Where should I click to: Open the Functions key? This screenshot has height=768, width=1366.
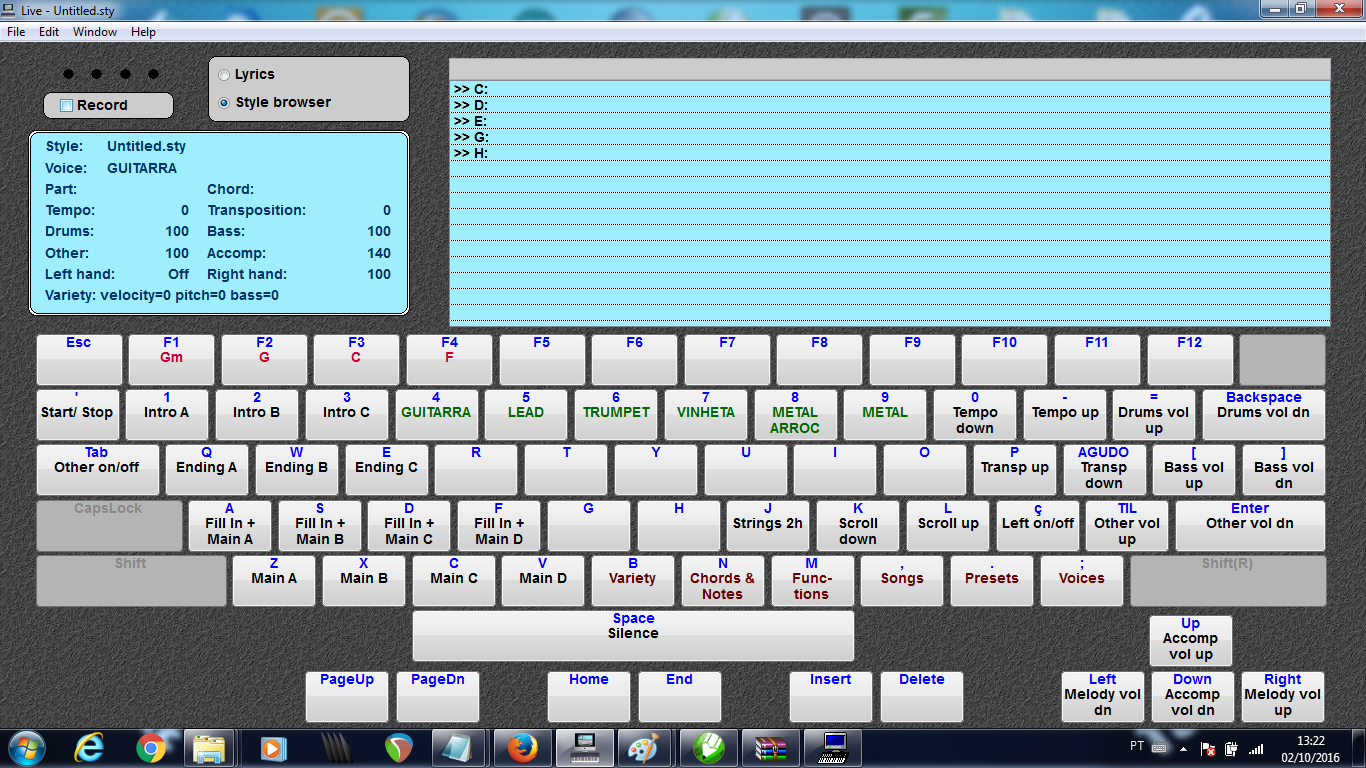812,581
